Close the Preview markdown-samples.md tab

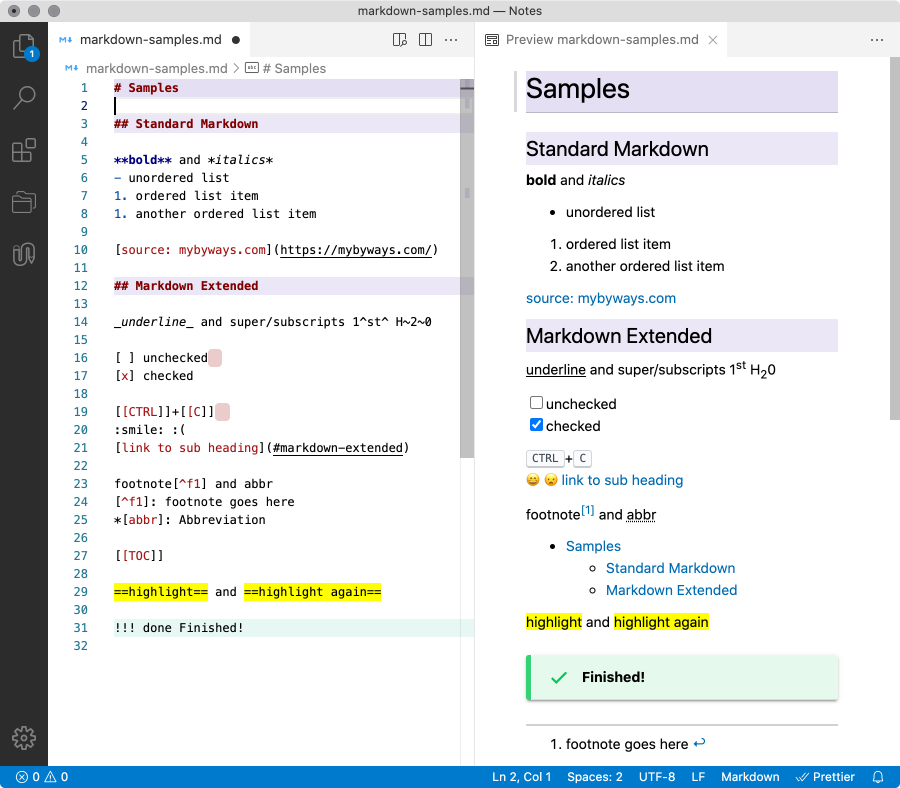(712, 40)
